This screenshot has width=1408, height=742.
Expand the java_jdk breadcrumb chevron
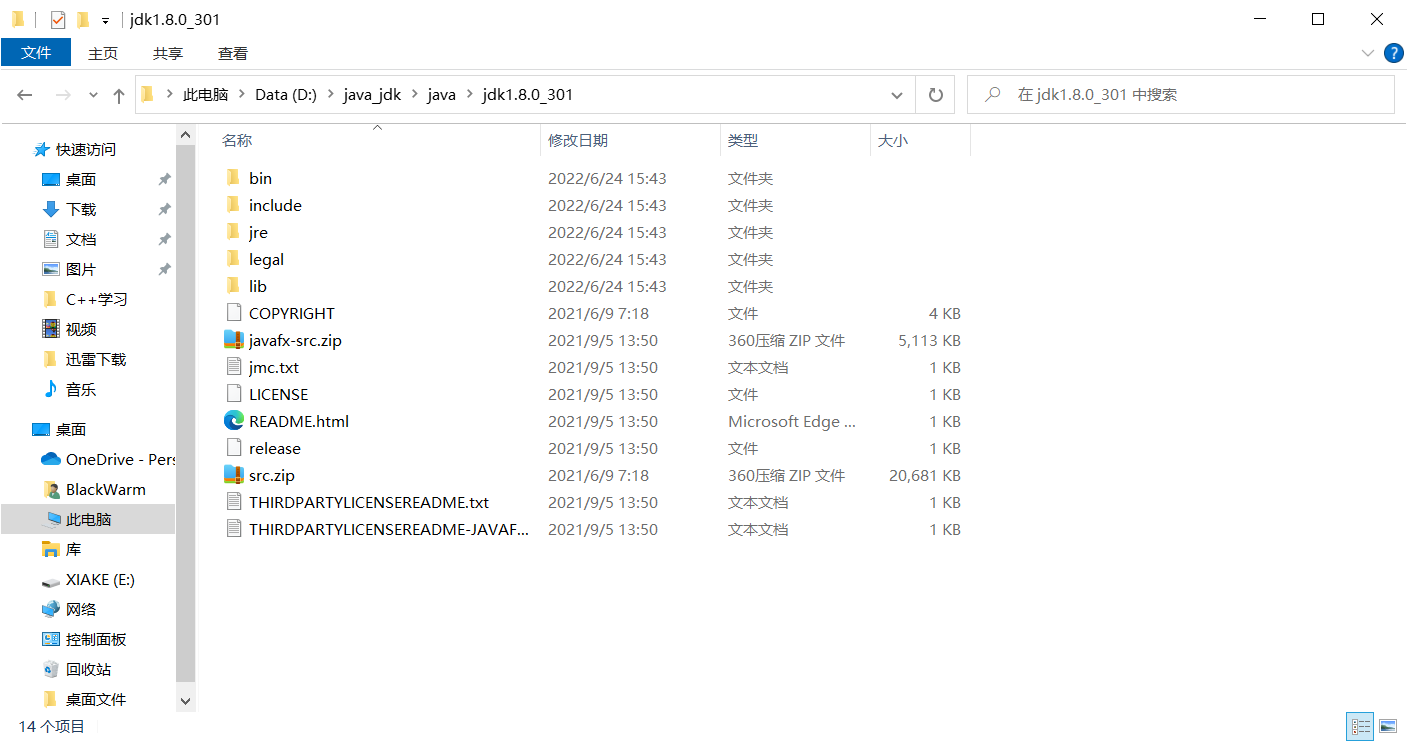(x=414, y=95)
